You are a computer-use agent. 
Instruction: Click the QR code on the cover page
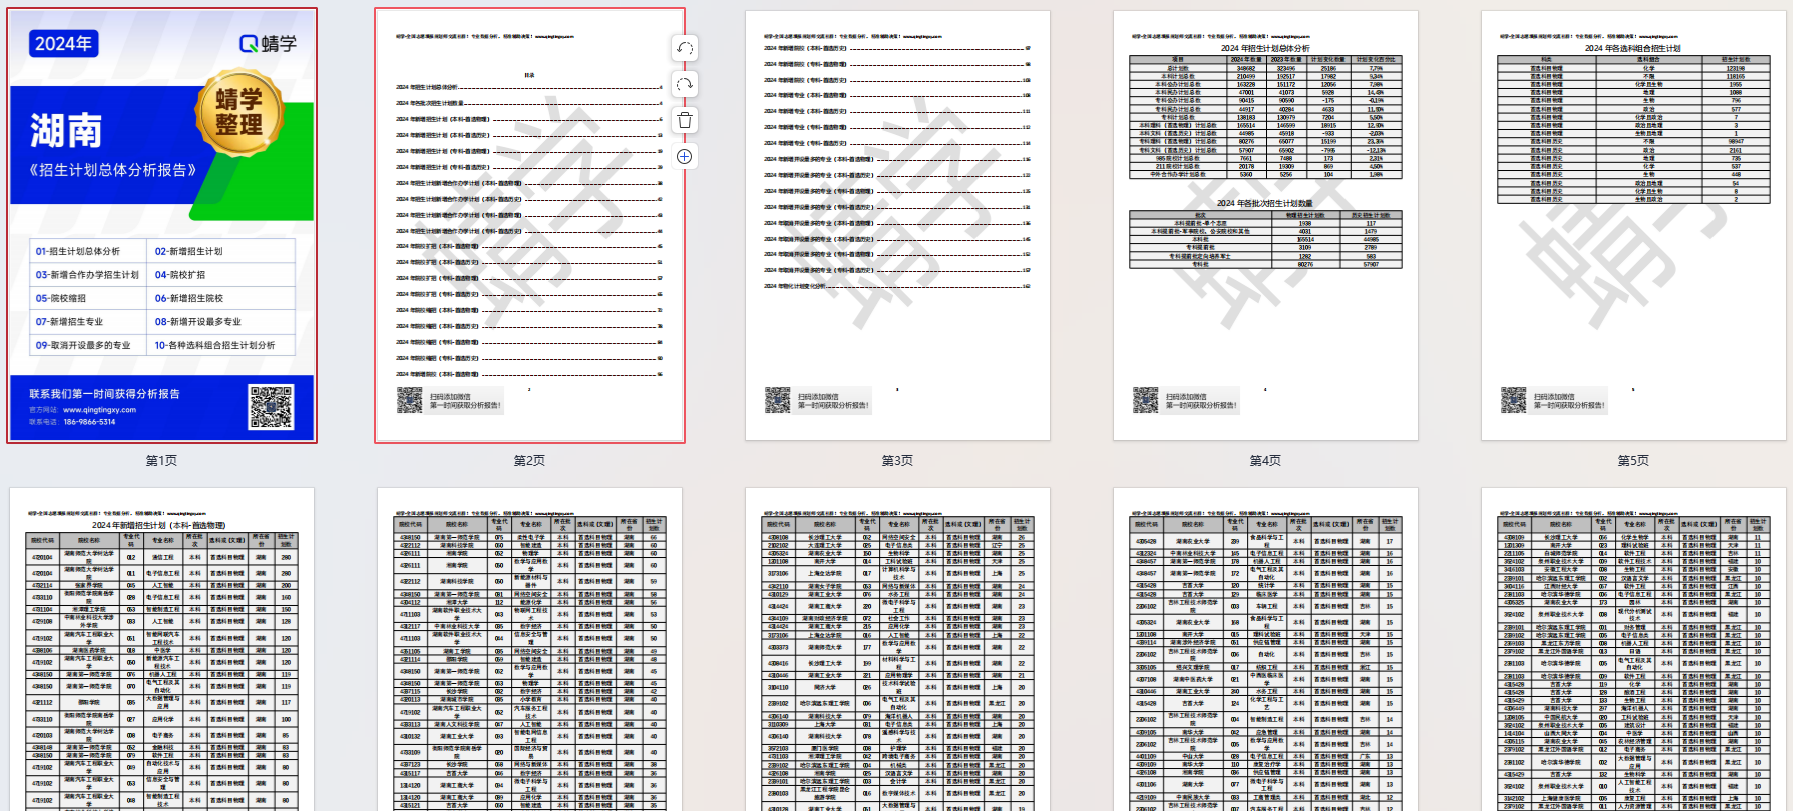coord(271,407)
